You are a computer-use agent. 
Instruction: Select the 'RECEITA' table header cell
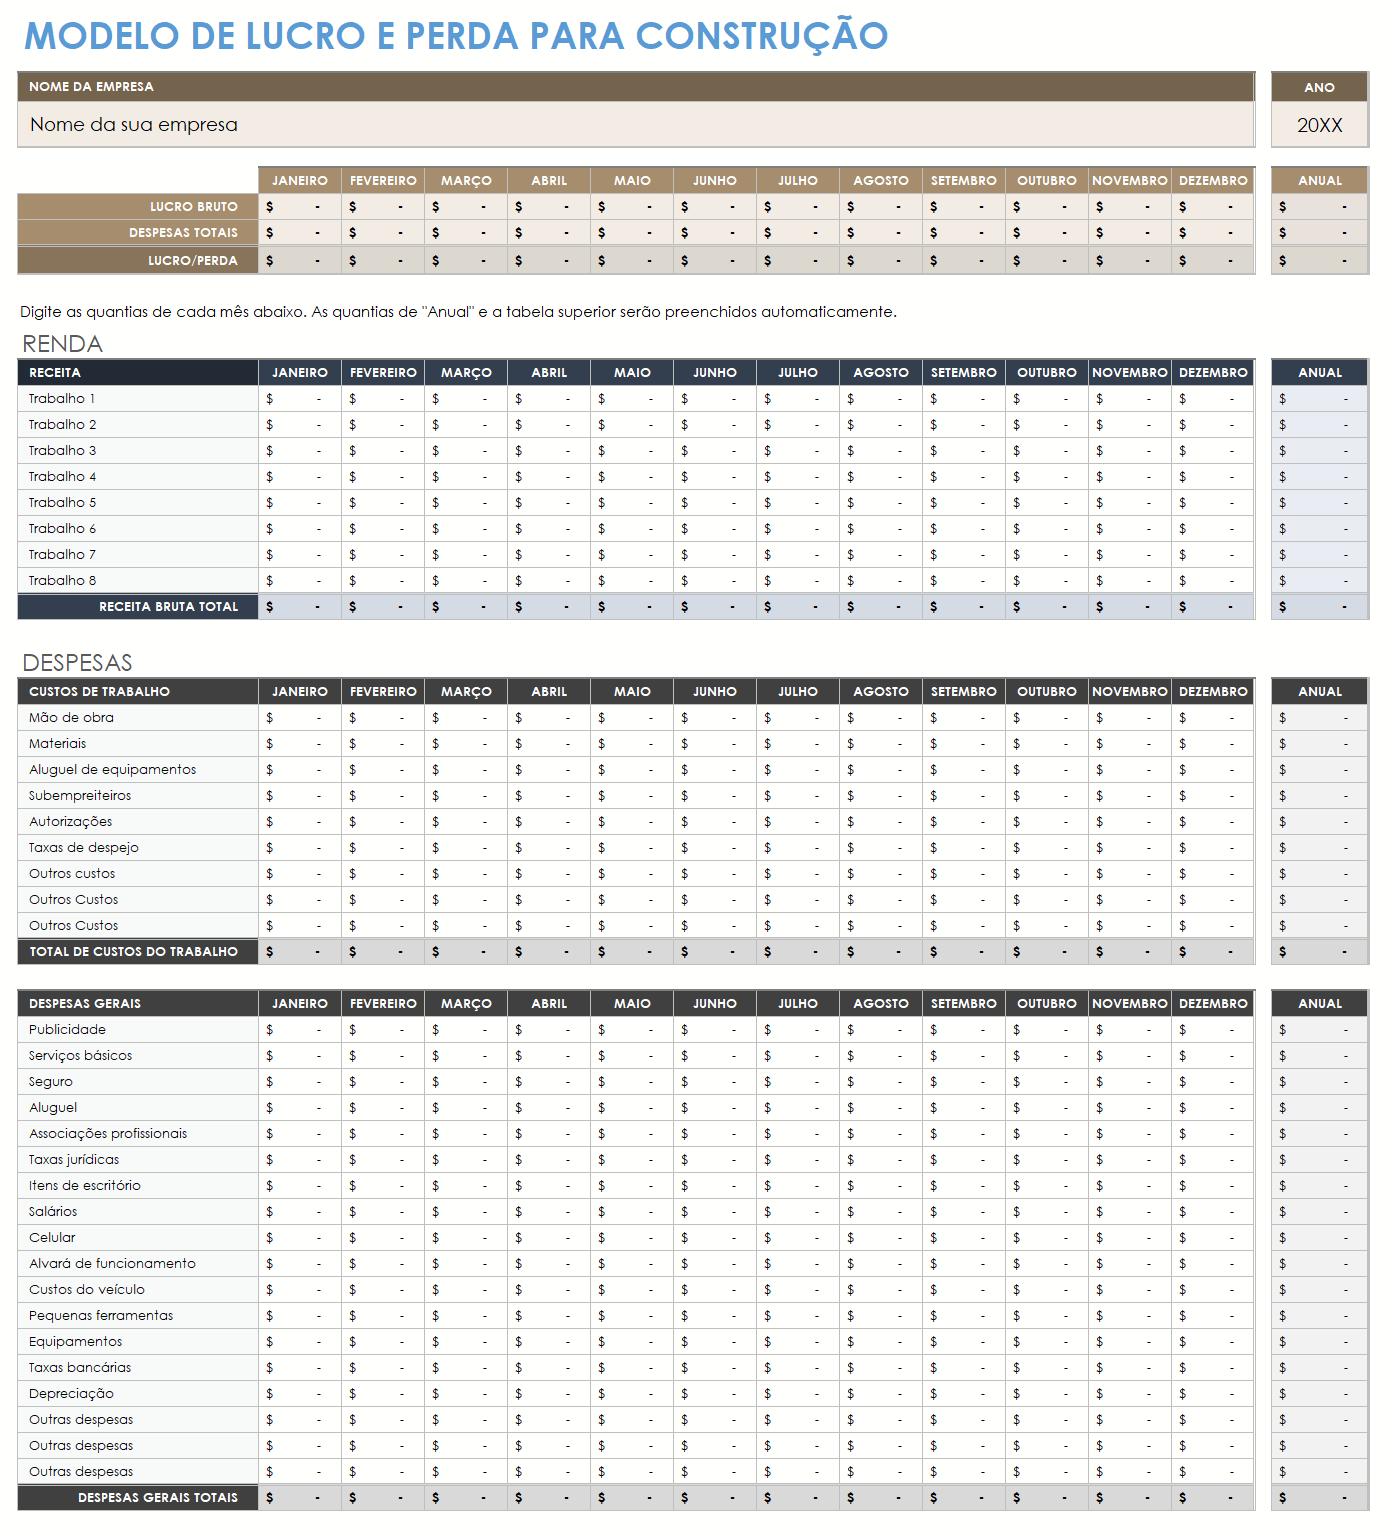click(x=138, y=373)
